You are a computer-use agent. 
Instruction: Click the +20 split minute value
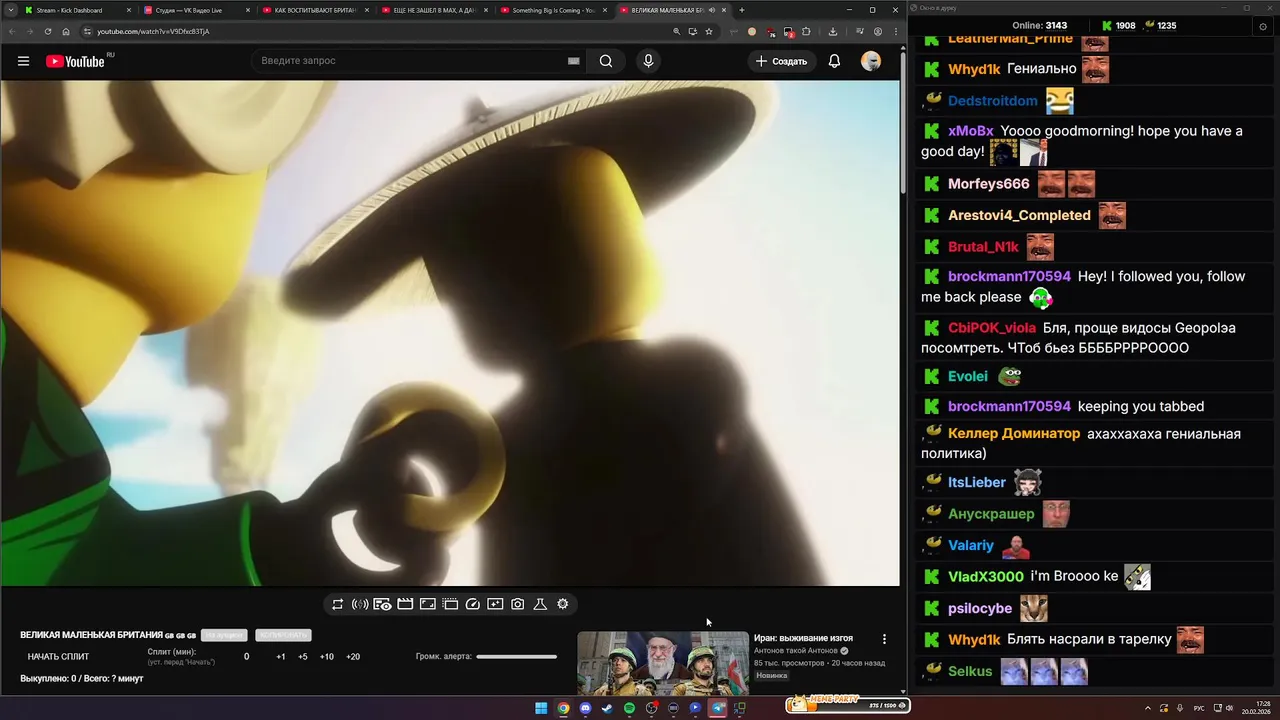click(353, 657)
